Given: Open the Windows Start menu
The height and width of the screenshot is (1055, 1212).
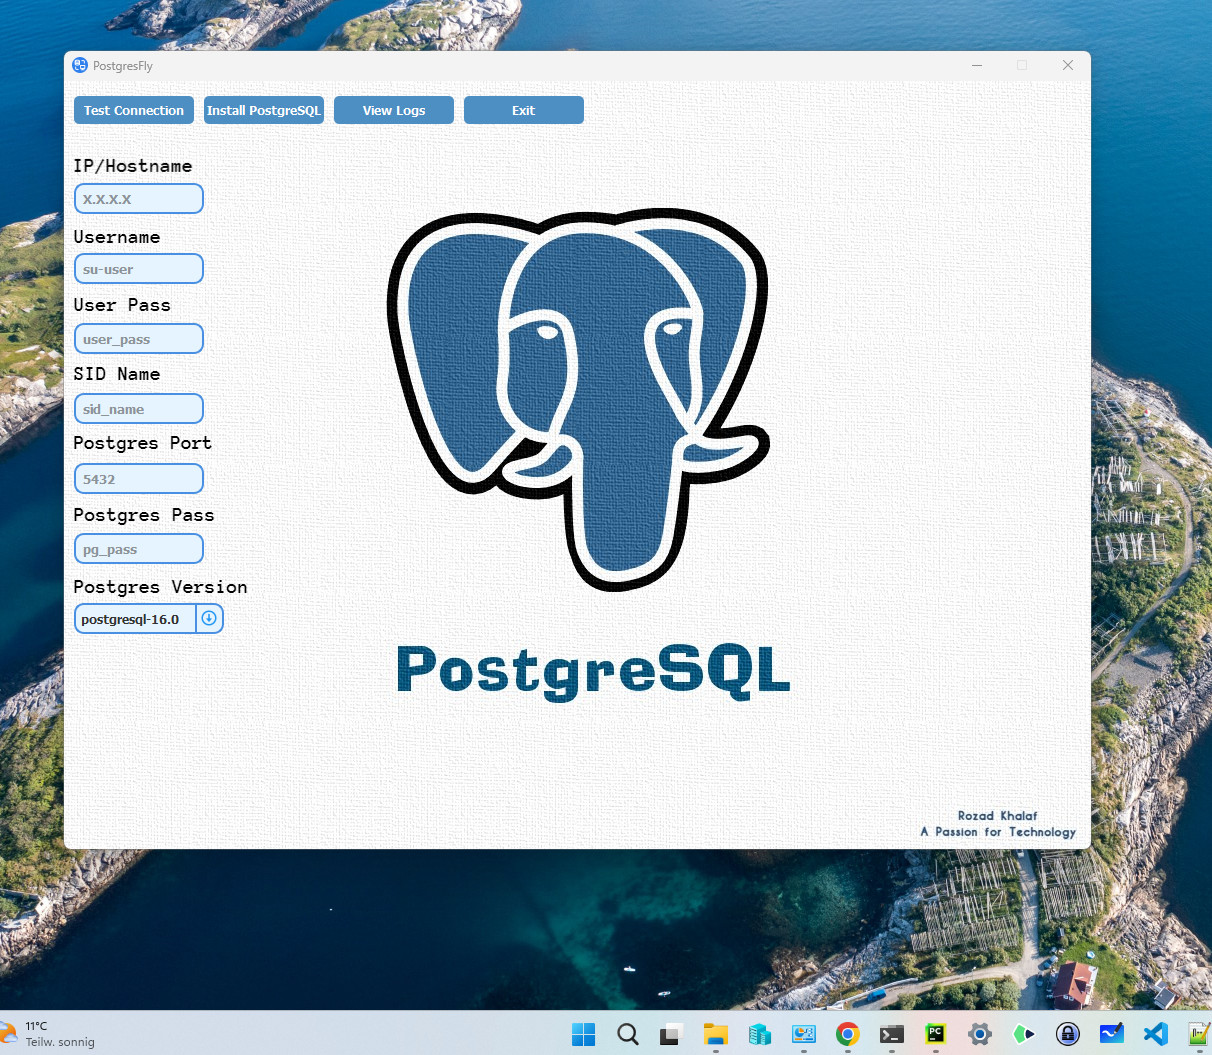Looking at the screenshot, I should (583, 1033).
